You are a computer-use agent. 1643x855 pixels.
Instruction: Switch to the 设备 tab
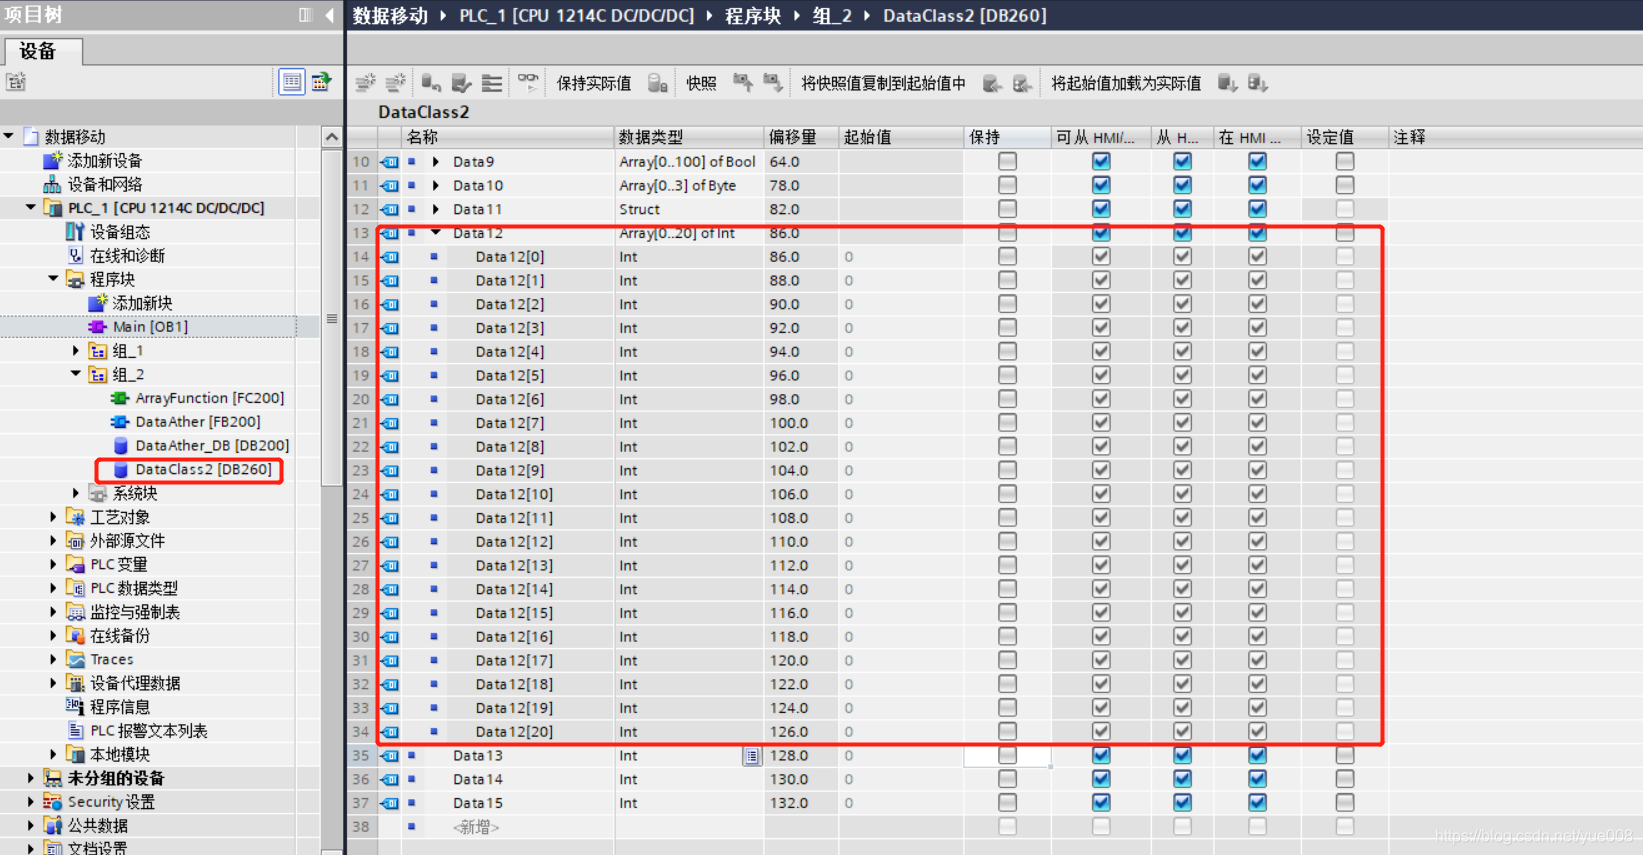(42, 51)
